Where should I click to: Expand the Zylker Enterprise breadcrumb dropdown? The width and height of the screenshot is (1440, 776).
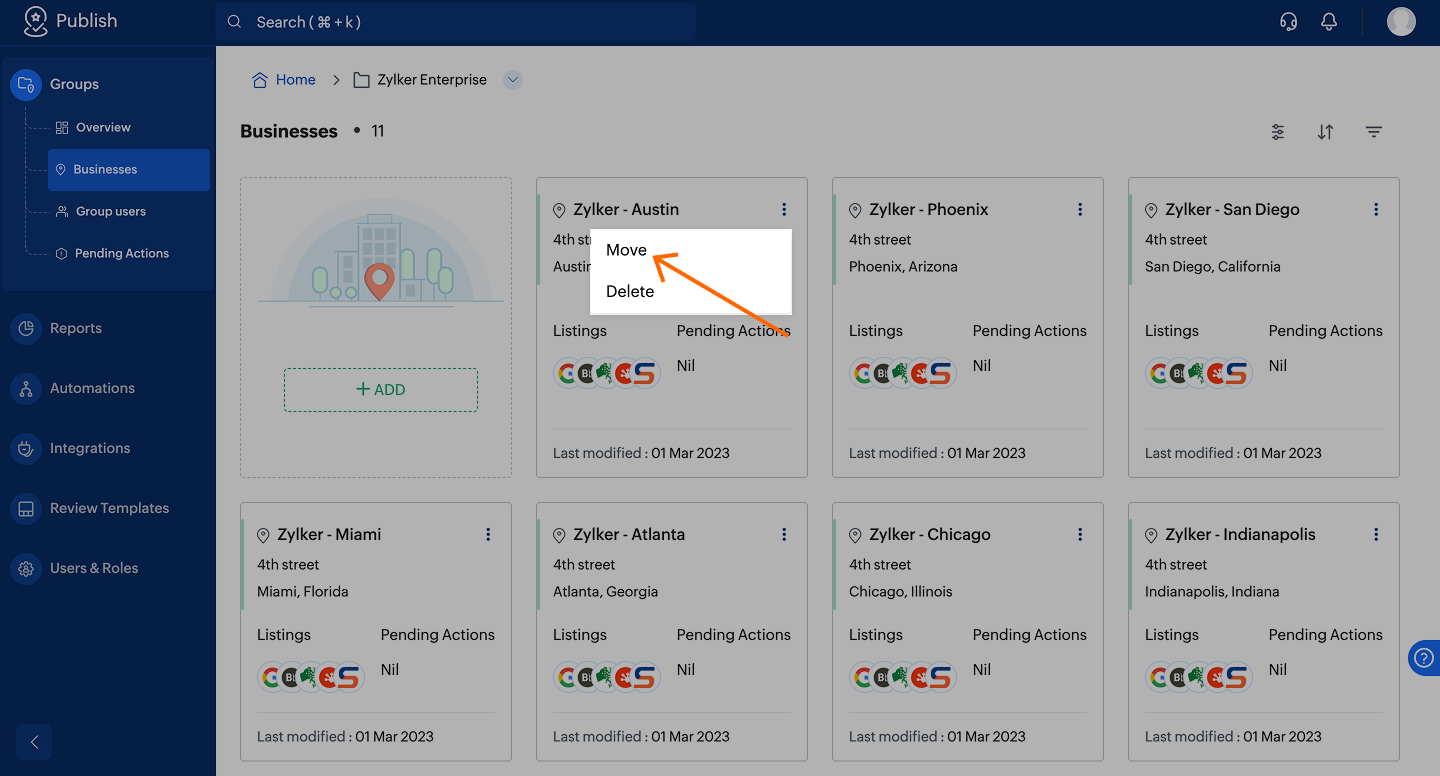[x=513, y=80]
